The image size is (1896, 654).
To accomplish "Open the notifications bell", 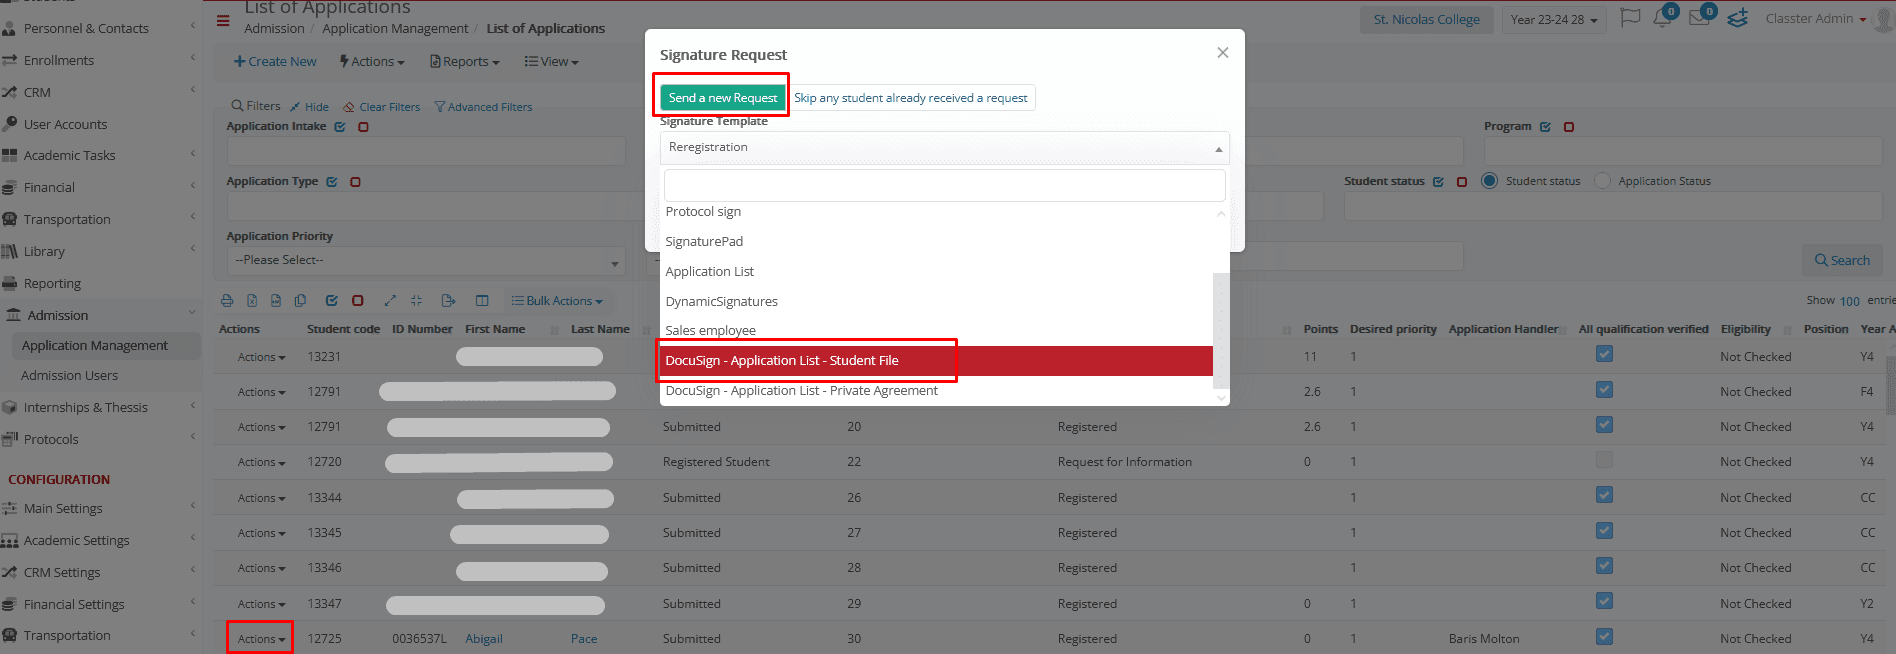I will [1662, 18].
